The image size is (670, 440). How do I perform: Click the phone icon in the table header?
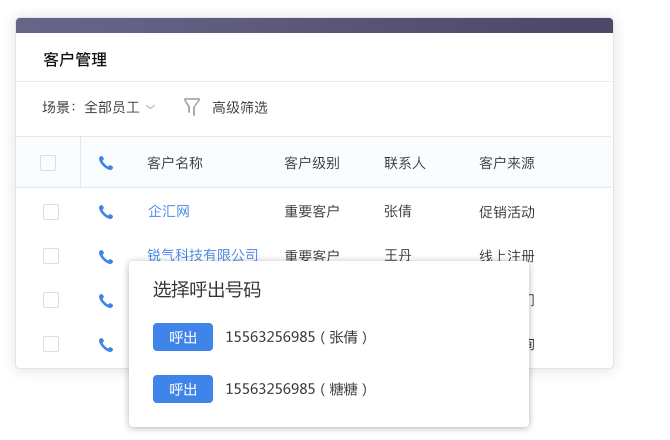pos(106,163)
